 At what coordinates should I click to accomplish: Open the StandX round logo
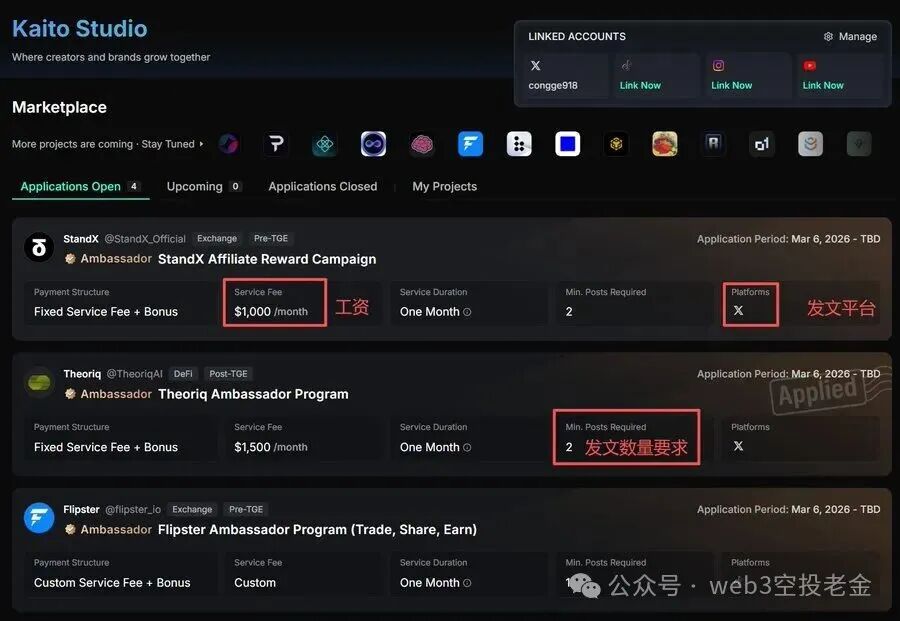point(39,247)
